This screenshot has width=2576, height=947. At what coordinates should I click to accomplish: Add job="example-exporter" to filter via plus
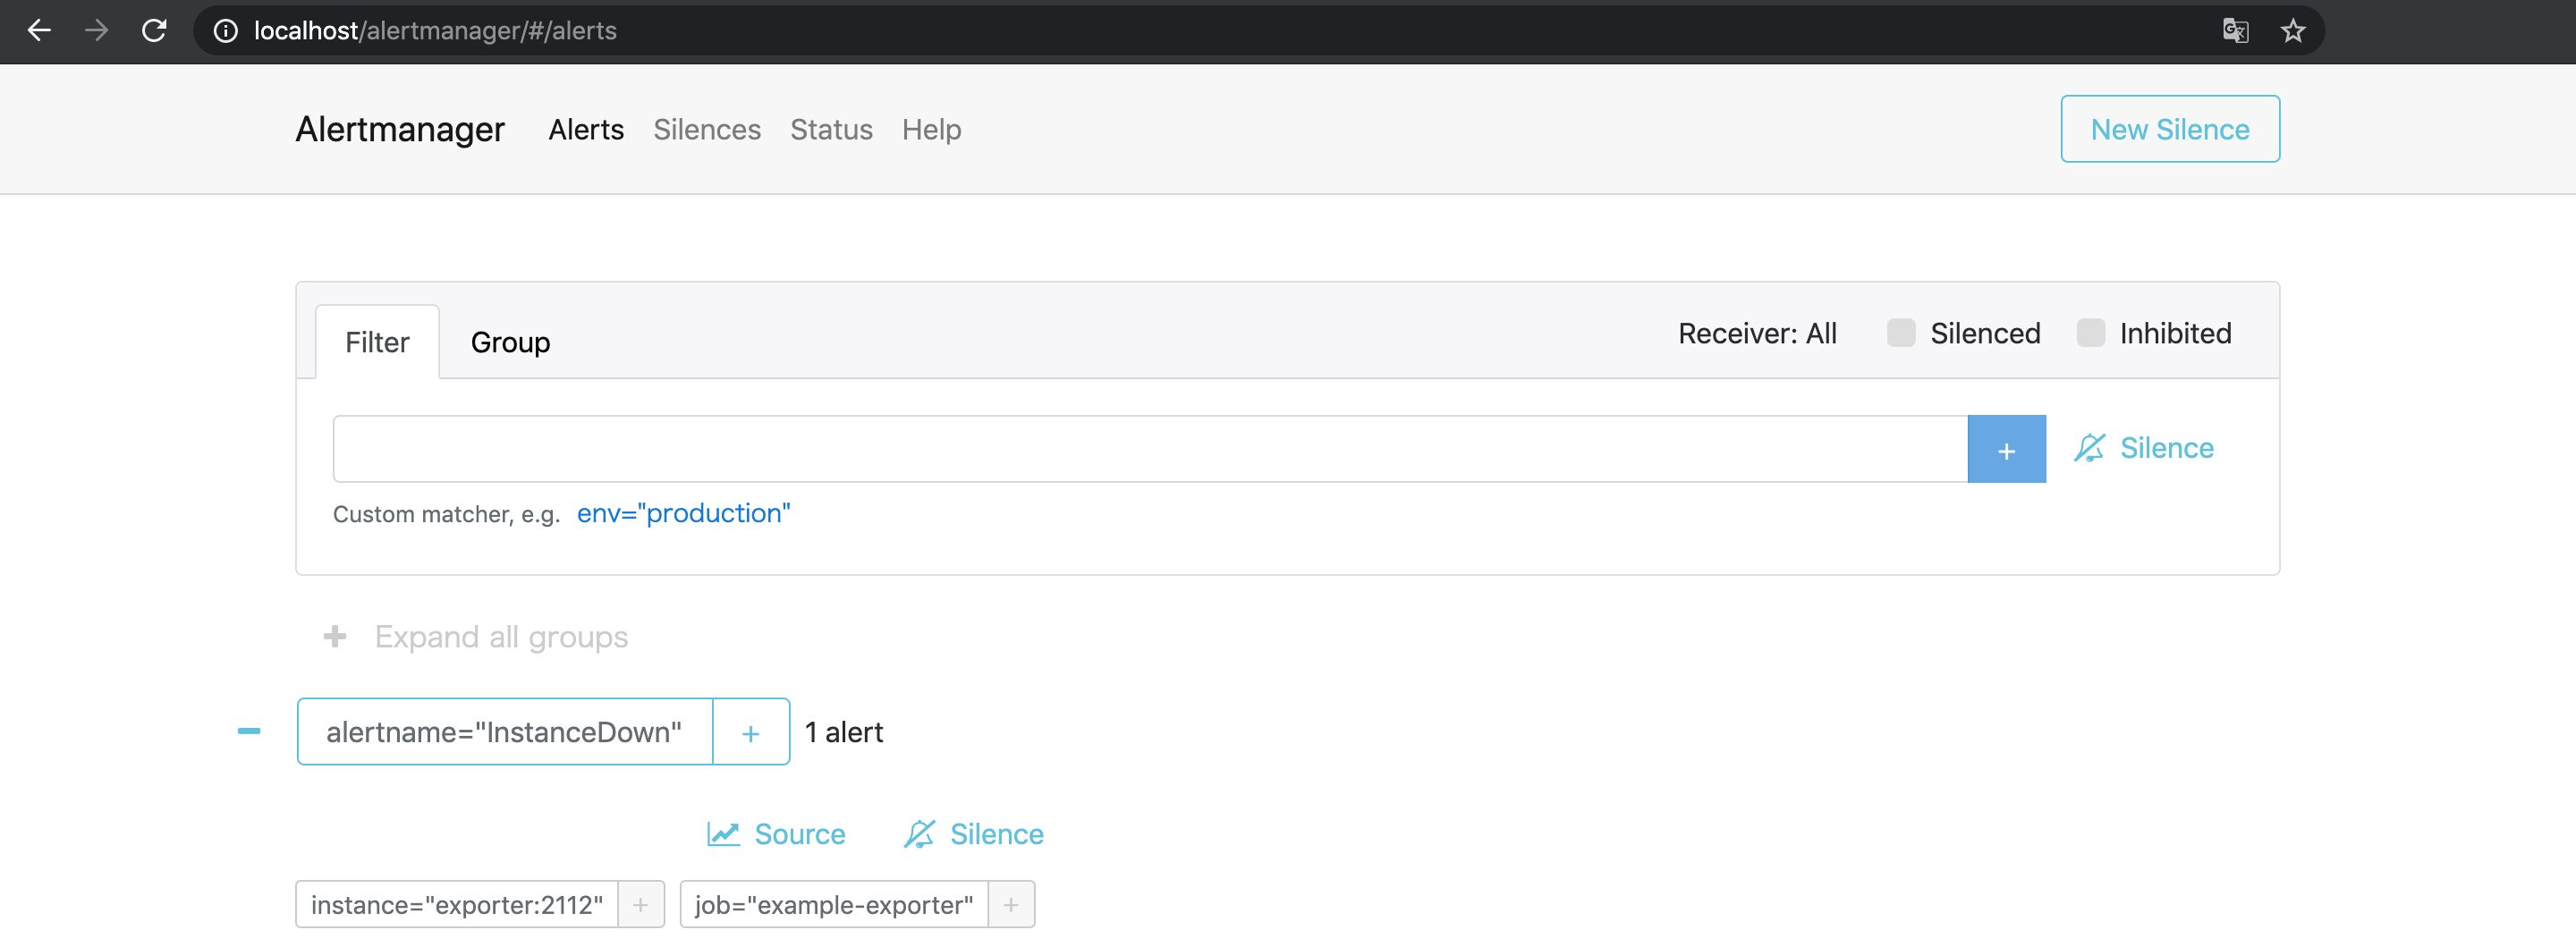1011,905
